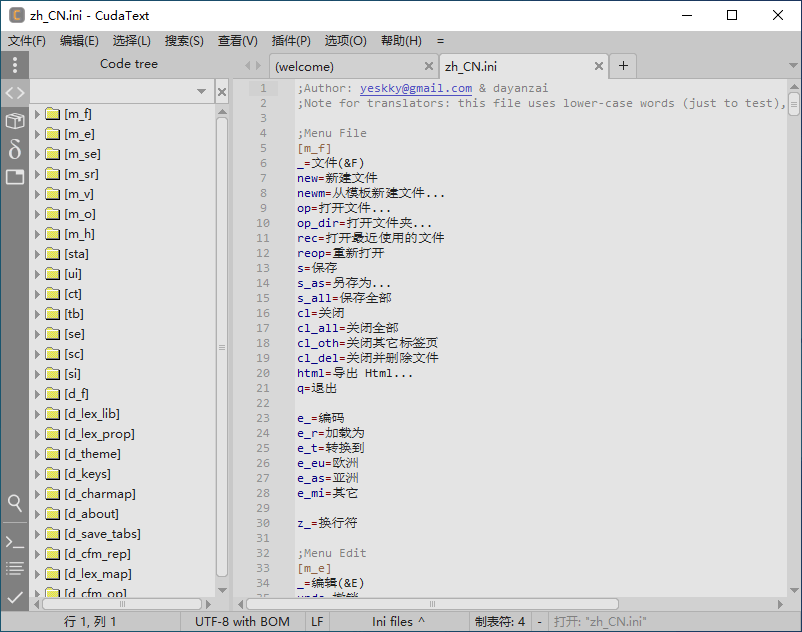Expand the [m_e] tree node
The image size is (802, 632).
point(37,134)
